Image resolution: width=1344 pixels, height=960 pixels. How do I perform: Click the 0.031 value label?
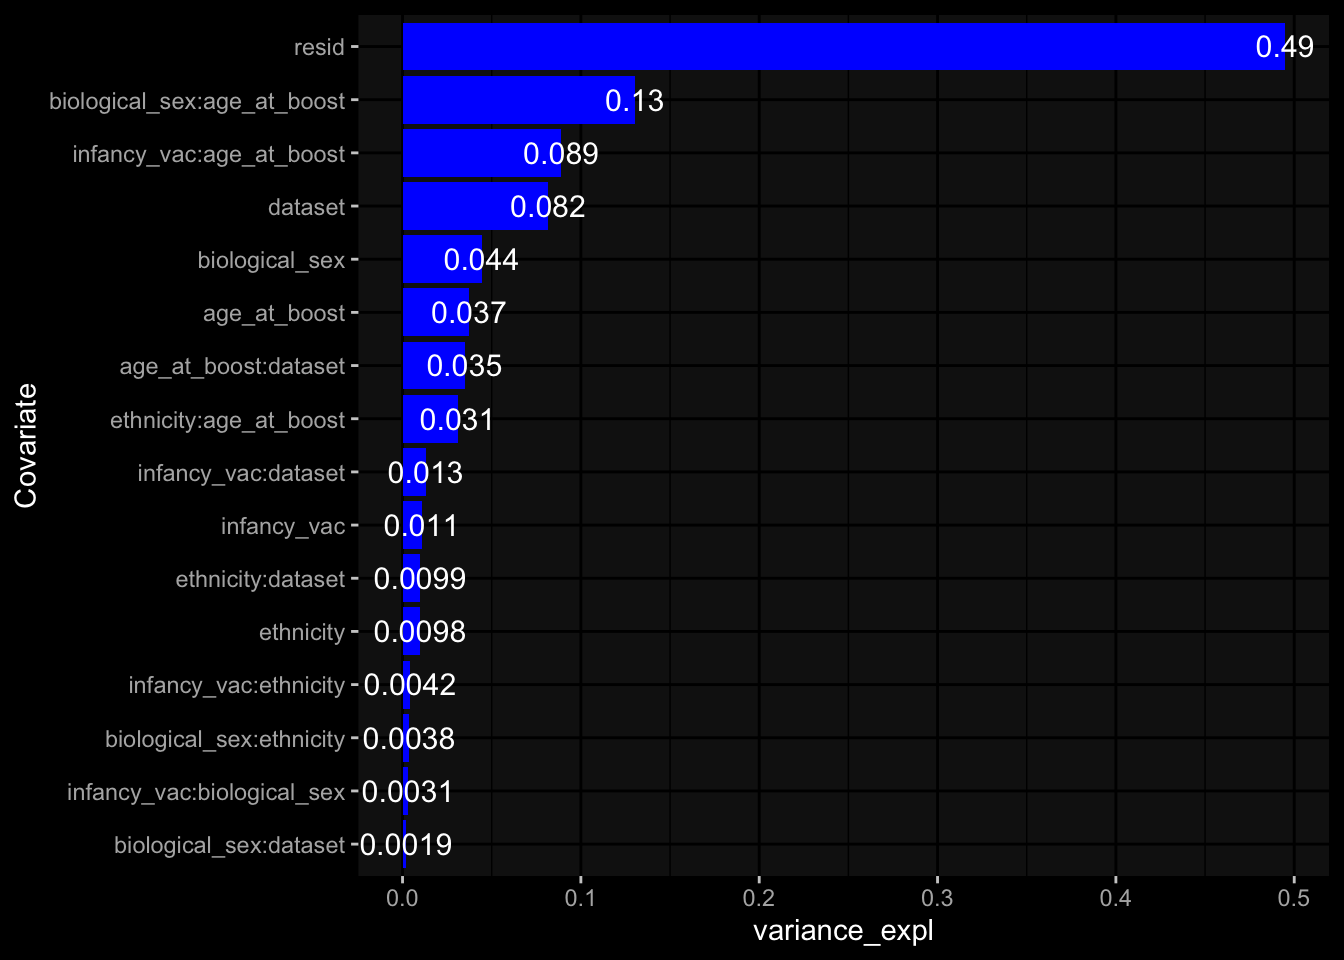[457, 420]
